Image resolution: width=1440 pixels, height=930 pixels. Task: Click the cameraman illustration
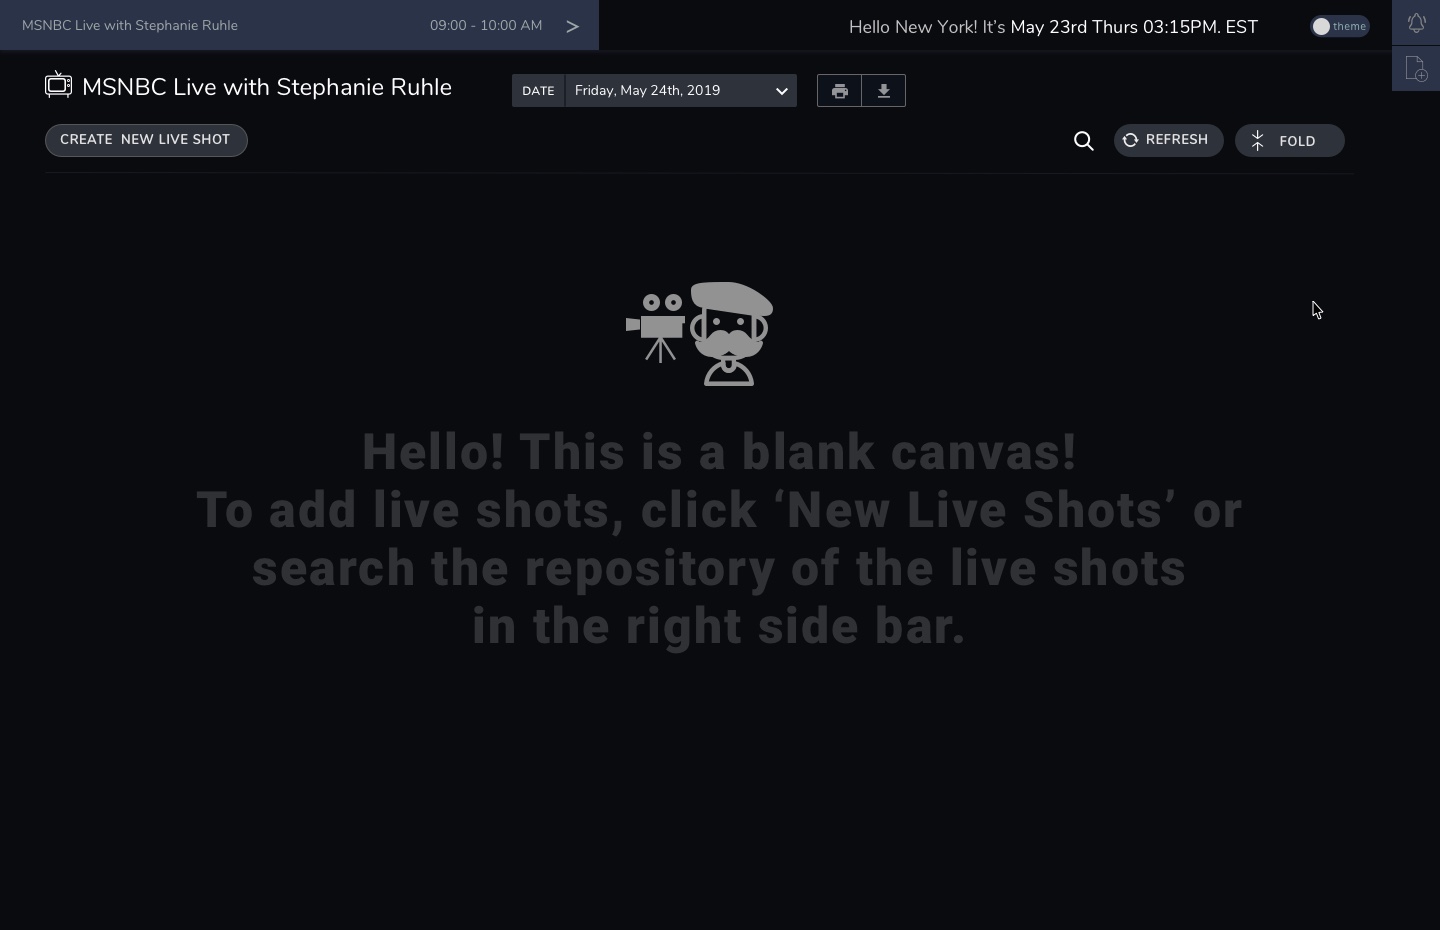click(700, 334)
